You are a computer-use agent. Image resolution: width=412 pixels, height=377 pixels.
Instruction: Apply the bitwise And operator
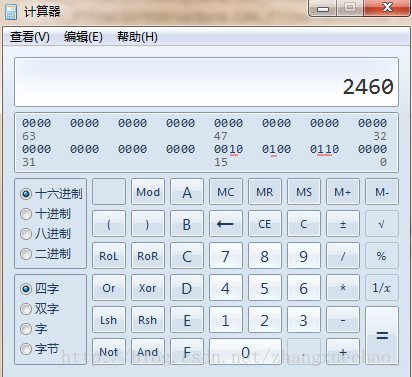pos(148,352)
